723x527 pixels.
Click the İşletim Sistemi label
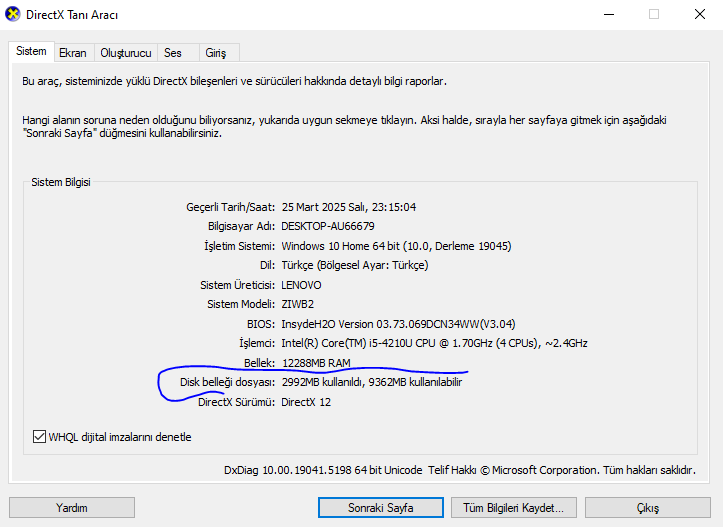(x=239, y=246)
